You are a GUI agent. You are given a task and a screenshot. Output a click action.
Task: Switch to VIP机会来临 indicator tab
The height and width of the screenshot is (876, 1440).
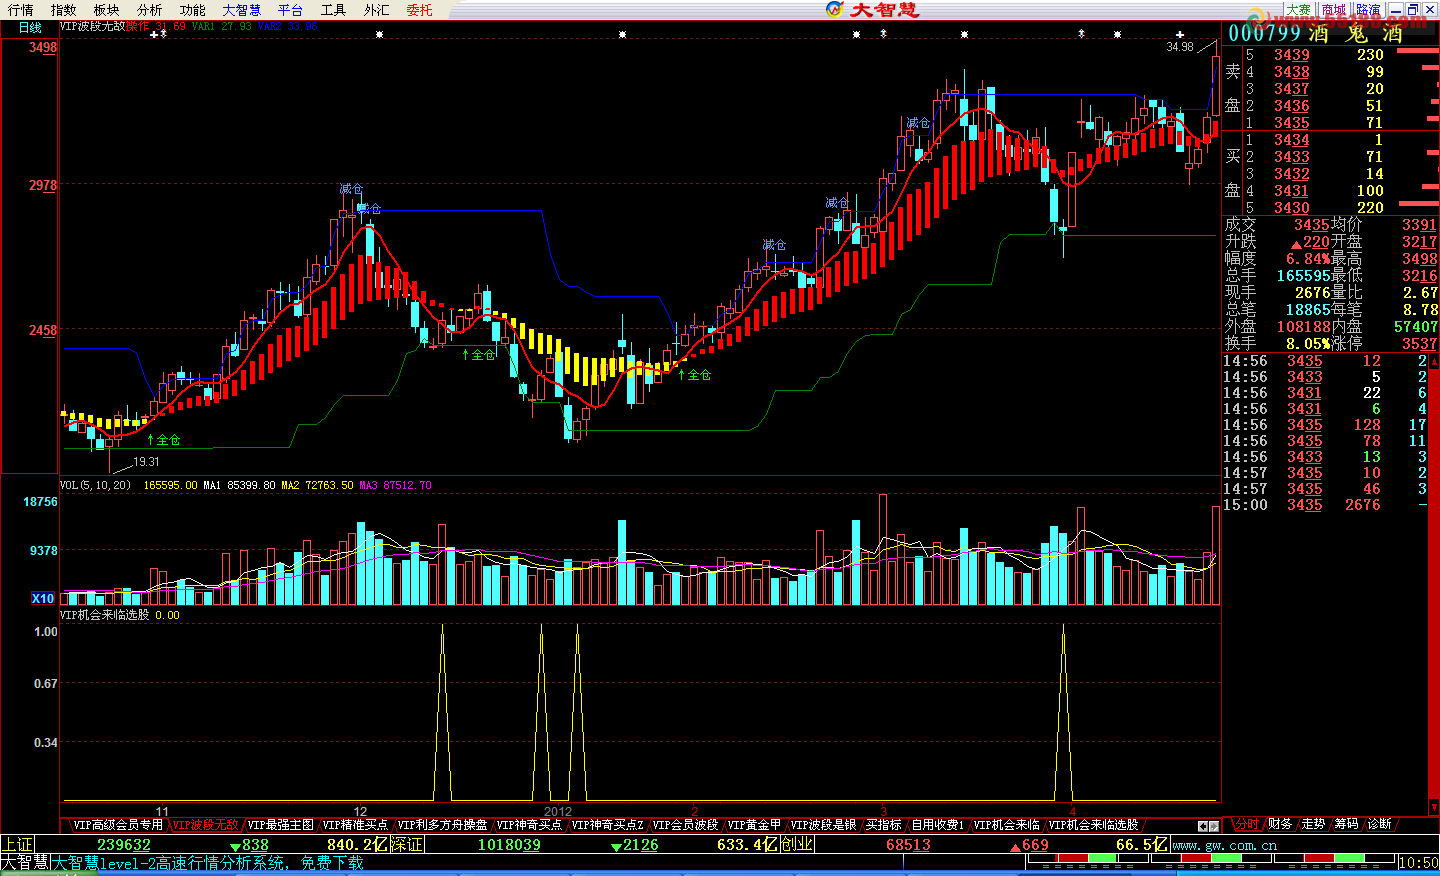click(1006, 825)
